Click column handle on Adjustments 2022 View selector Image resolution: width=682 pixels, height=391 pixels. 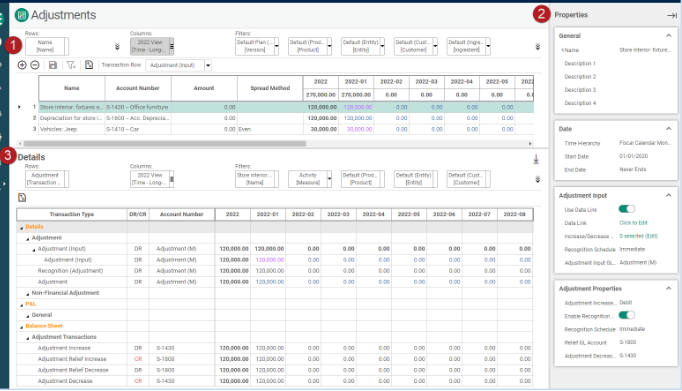(171, 47)
